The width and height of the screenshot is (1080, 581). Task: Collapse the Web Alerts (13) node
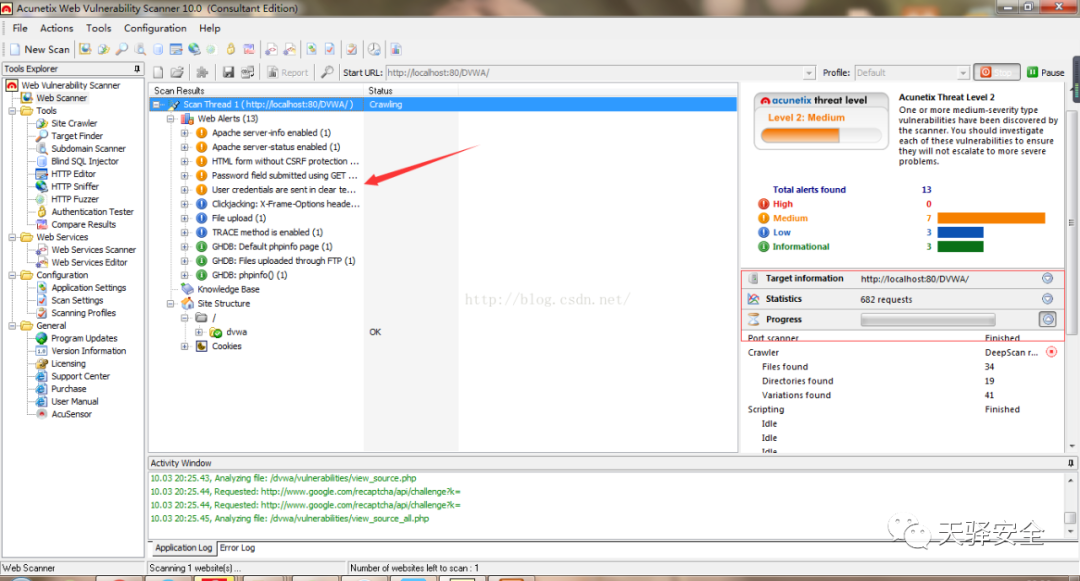(171, 119)
